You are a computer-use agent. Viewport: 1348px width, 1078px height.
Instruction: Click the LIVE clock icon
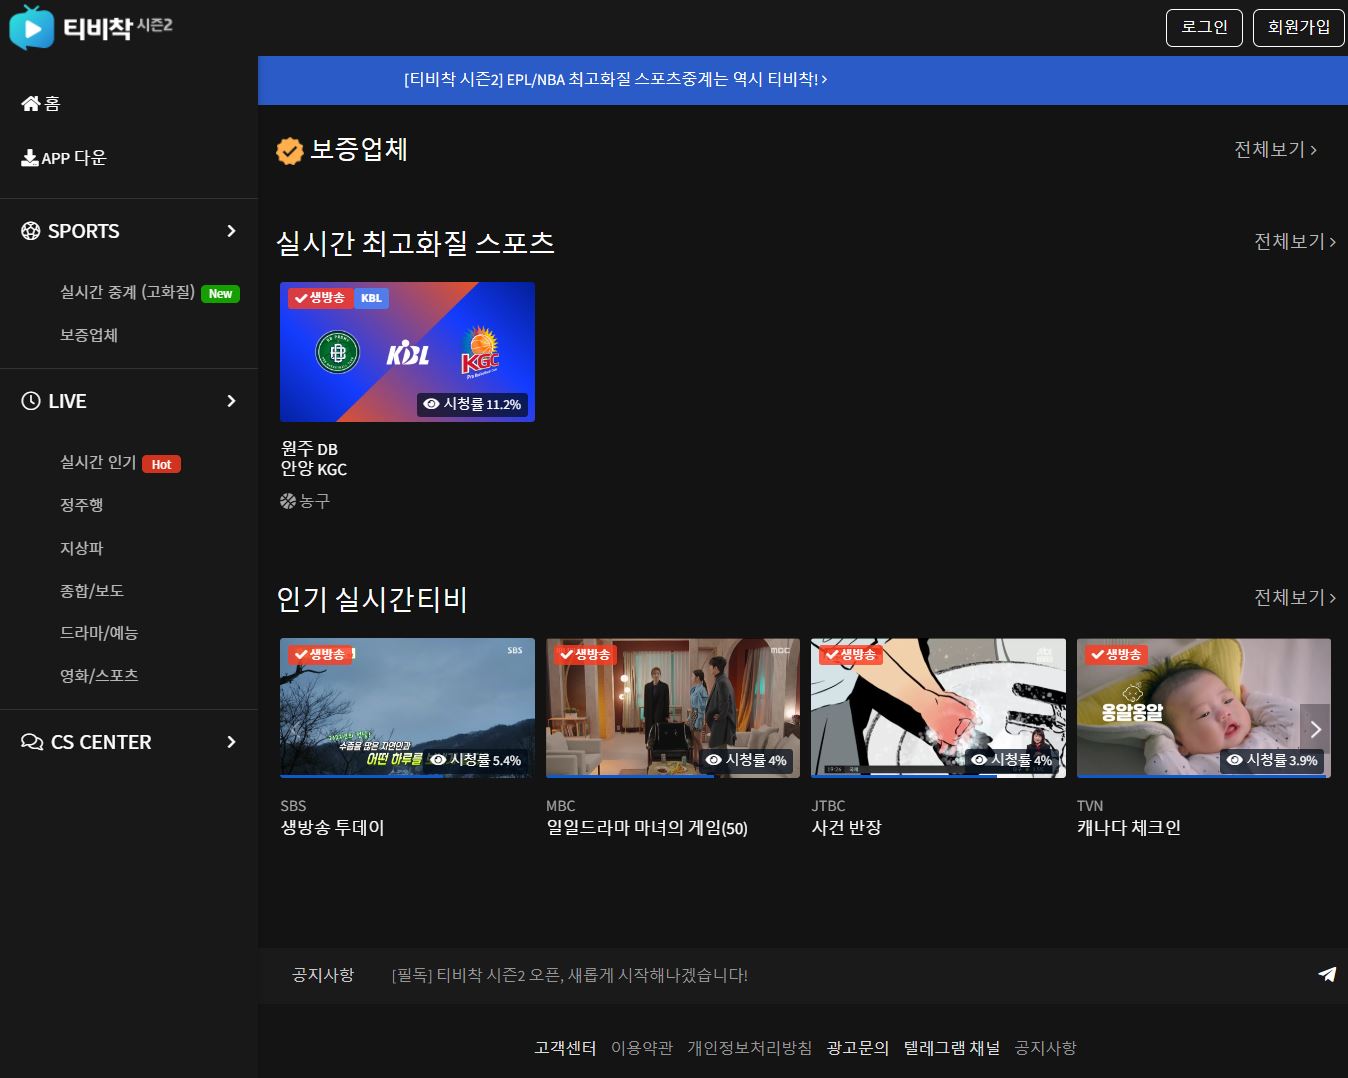31,401
